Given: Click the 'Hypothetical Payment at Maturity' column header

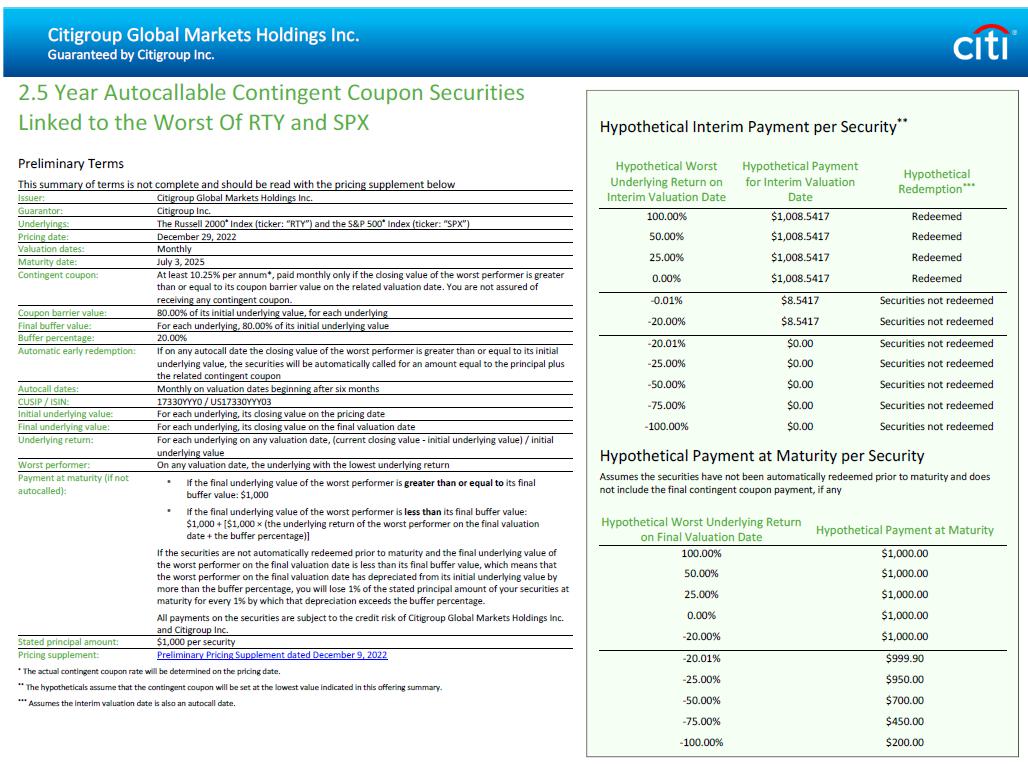Looking at the screenshot, I should click(904, 530).
